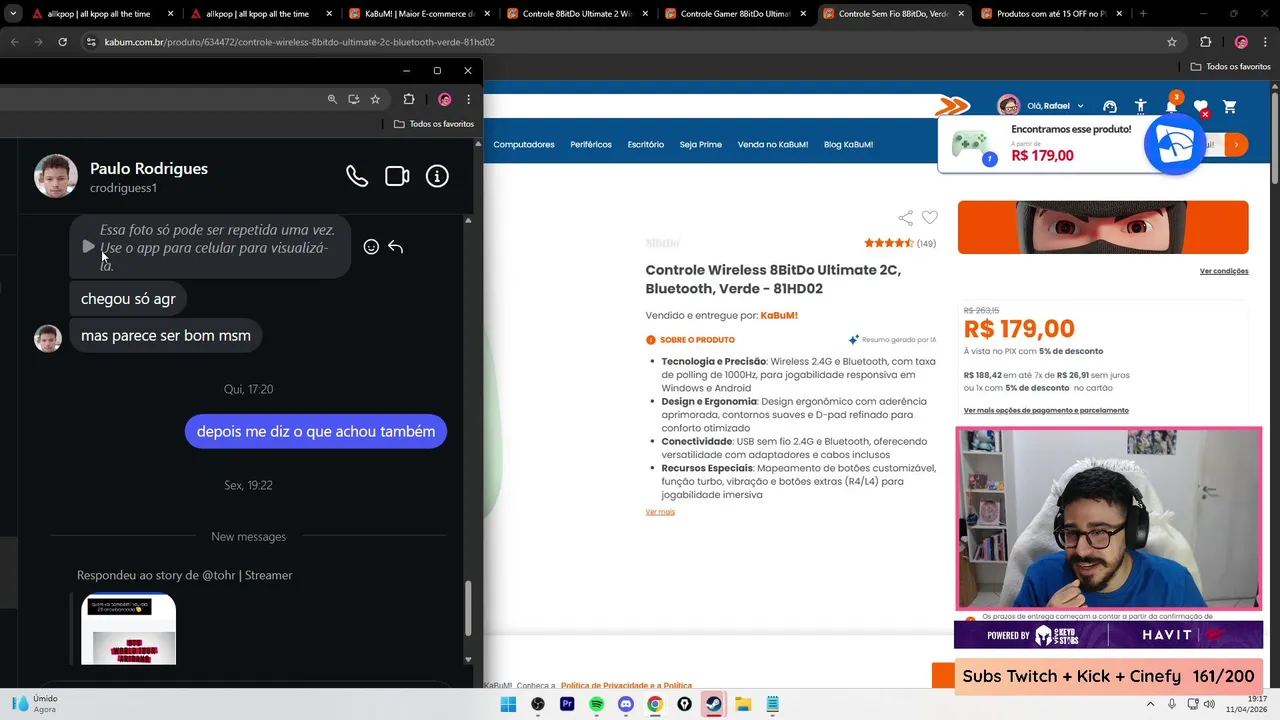Open Escritório menu on KaBuM

[646, 144]
